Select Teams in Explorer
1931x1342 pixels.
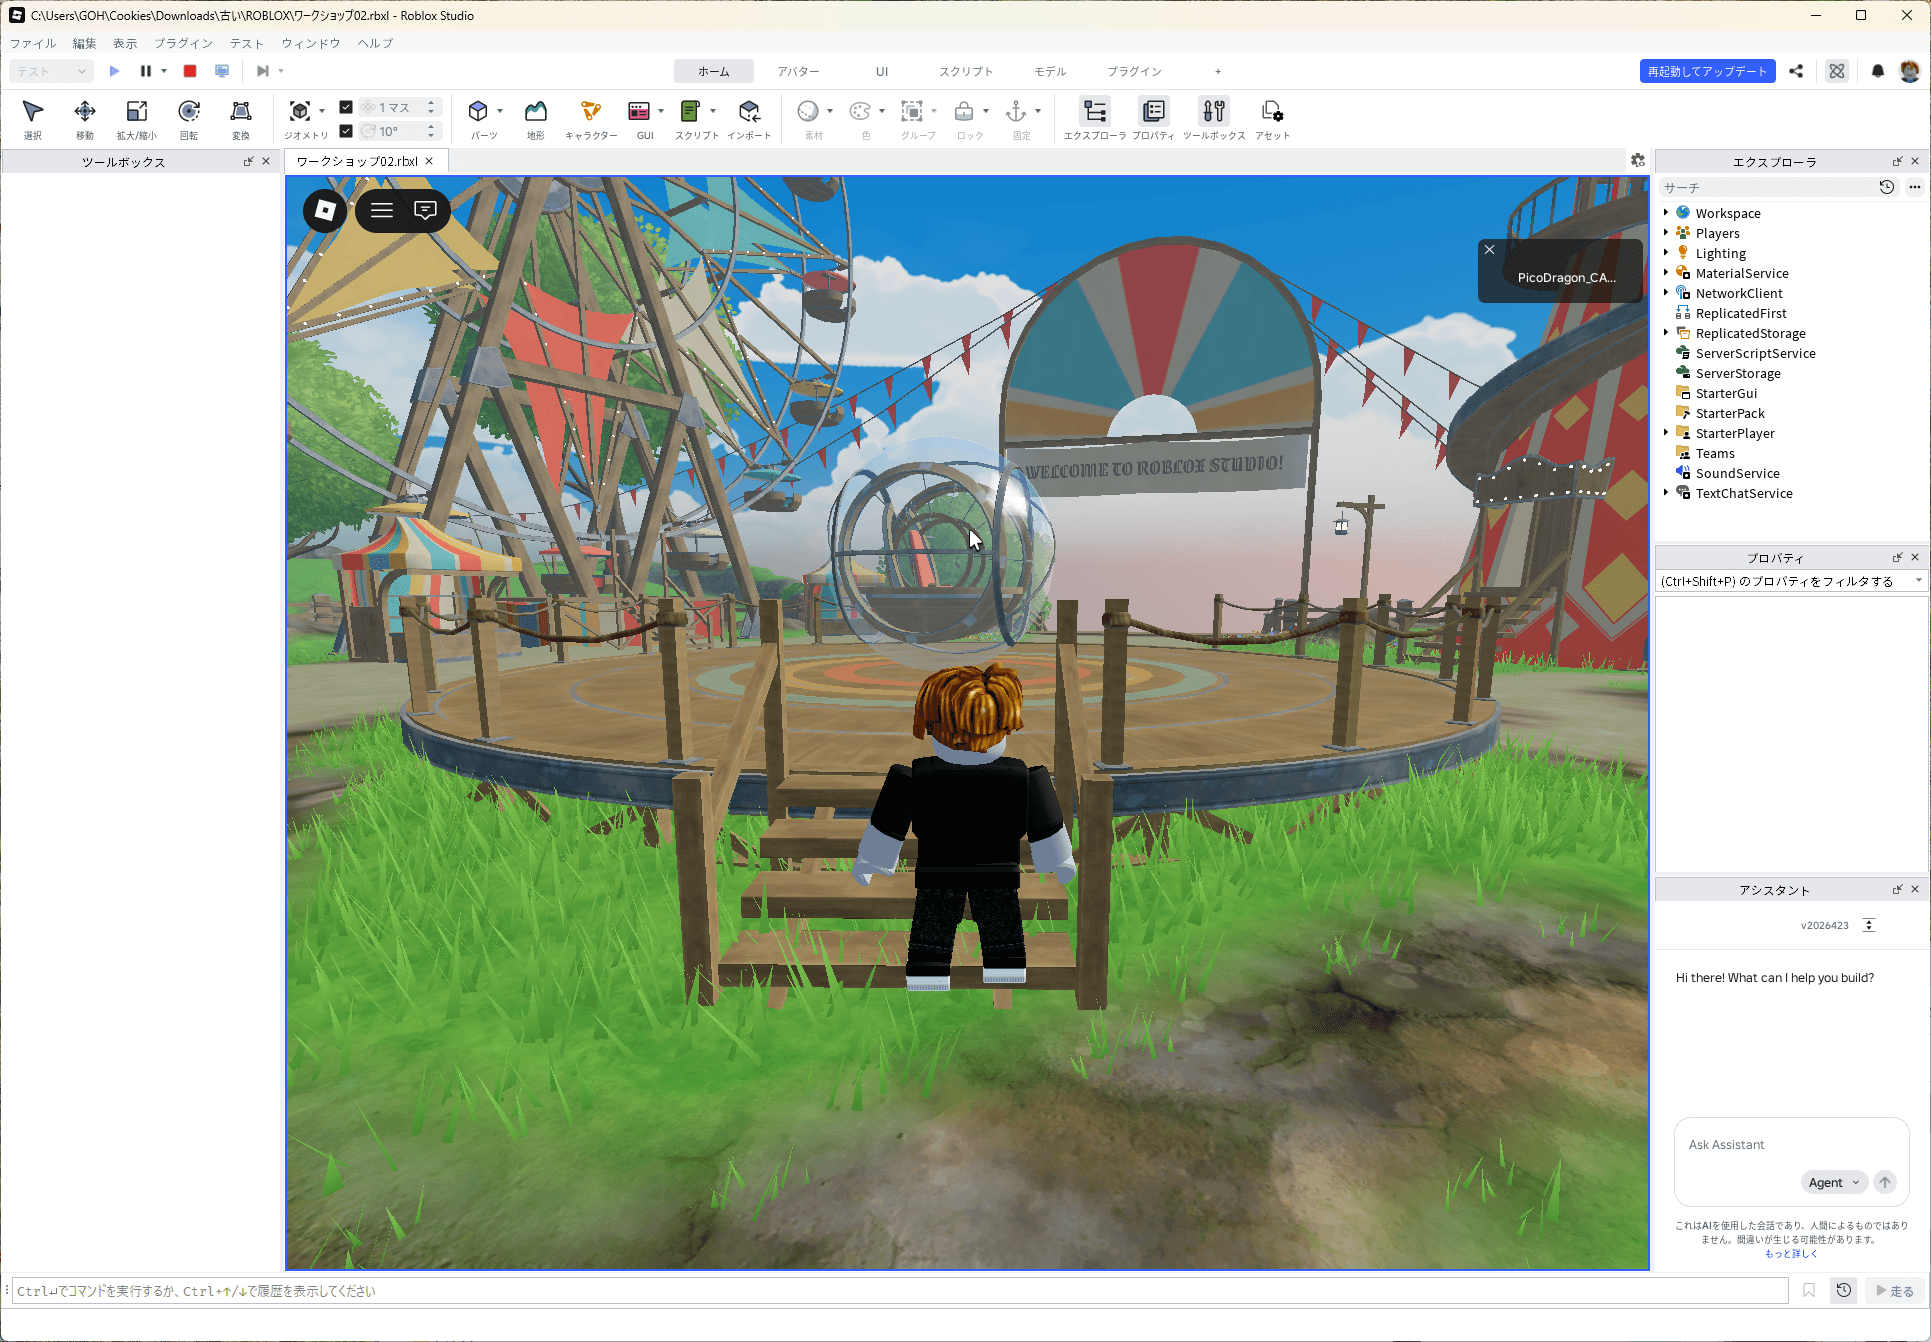tap(1715, 453)
